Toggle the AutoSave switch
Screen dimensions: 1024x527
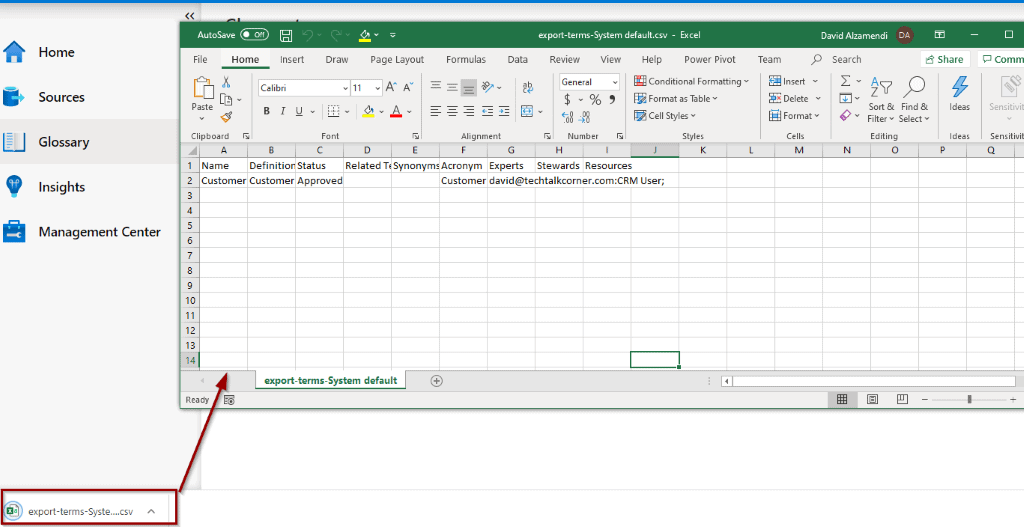click(255, 35)
